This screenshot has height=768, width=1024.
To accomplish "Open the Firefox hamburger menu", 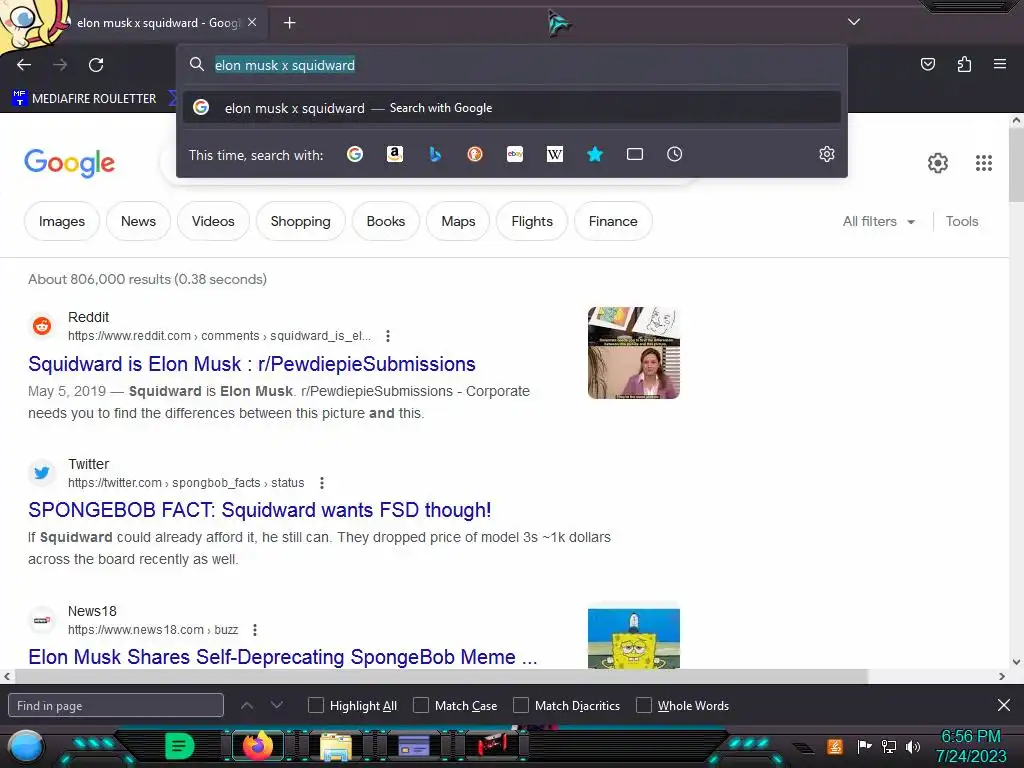I will [x=1000, y=64].
